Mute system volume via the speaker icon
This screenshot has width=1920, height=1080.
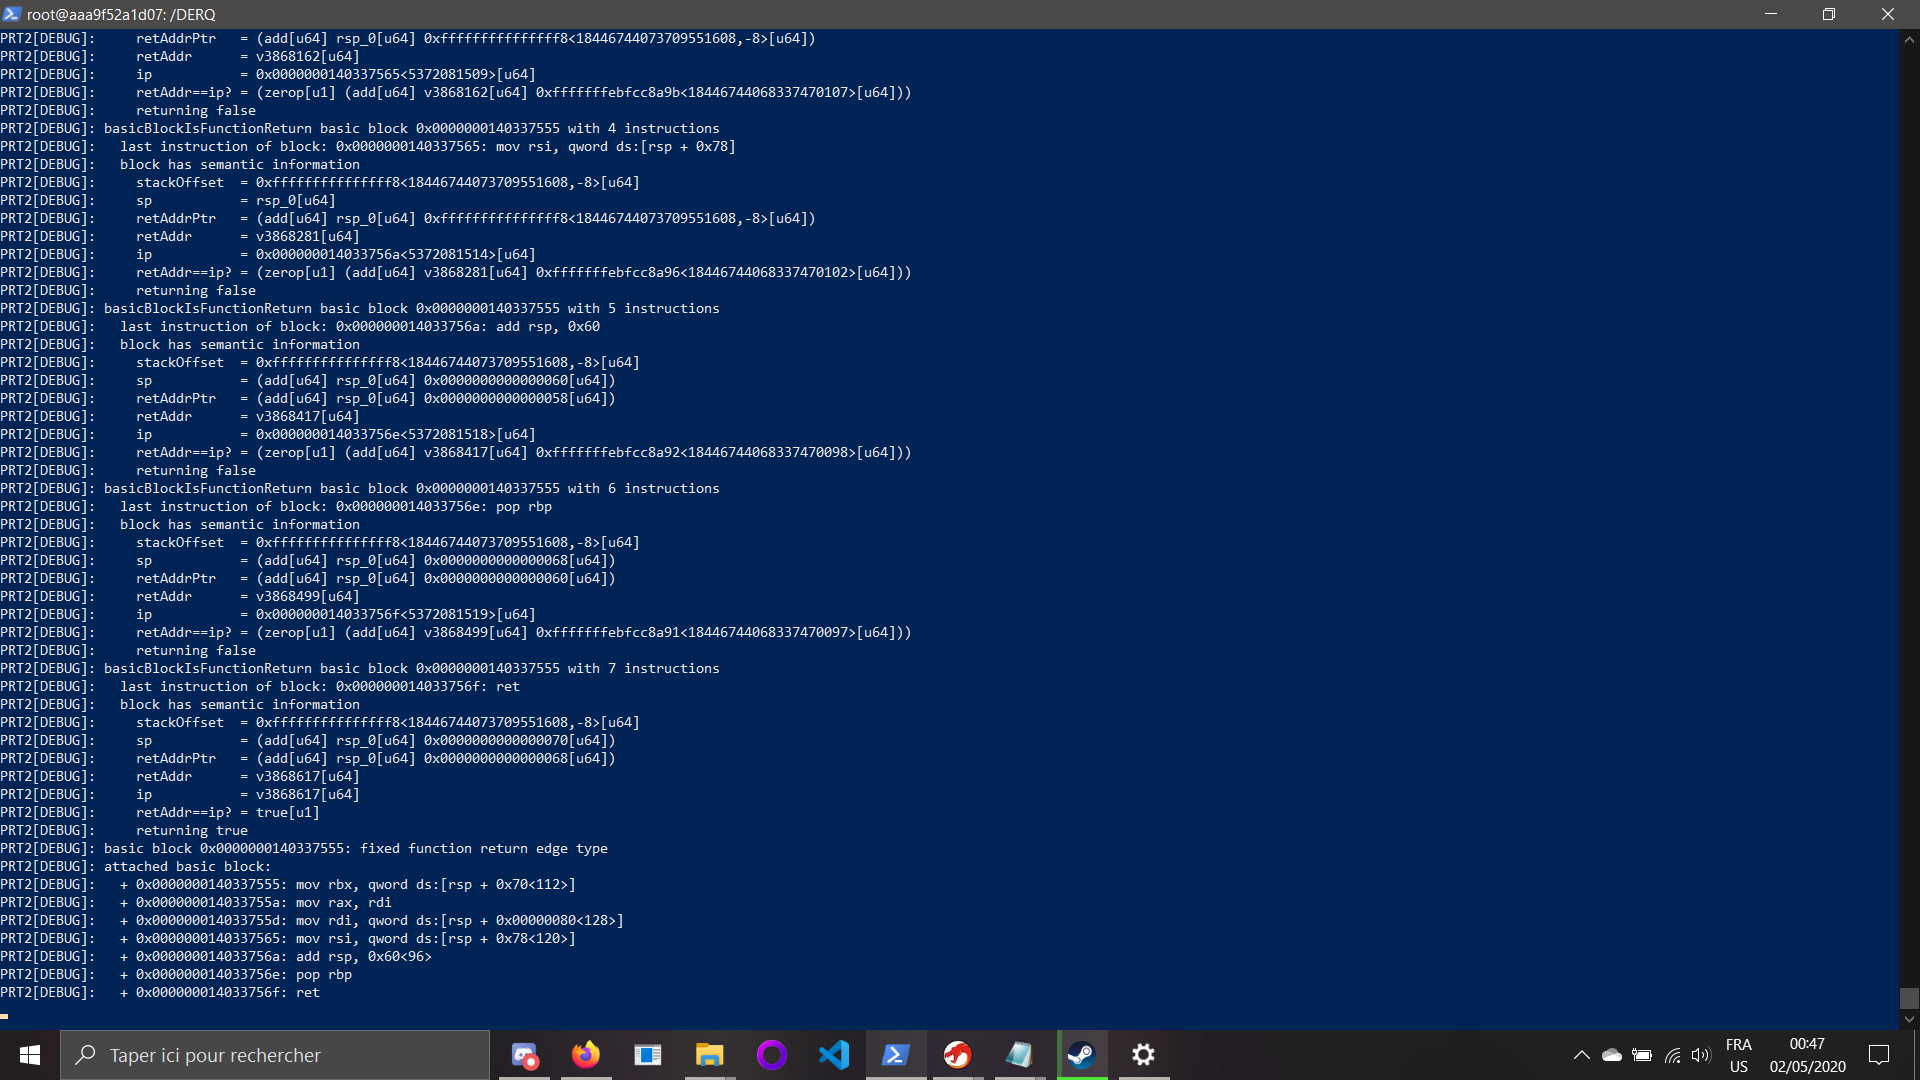coord(1703,1054)
